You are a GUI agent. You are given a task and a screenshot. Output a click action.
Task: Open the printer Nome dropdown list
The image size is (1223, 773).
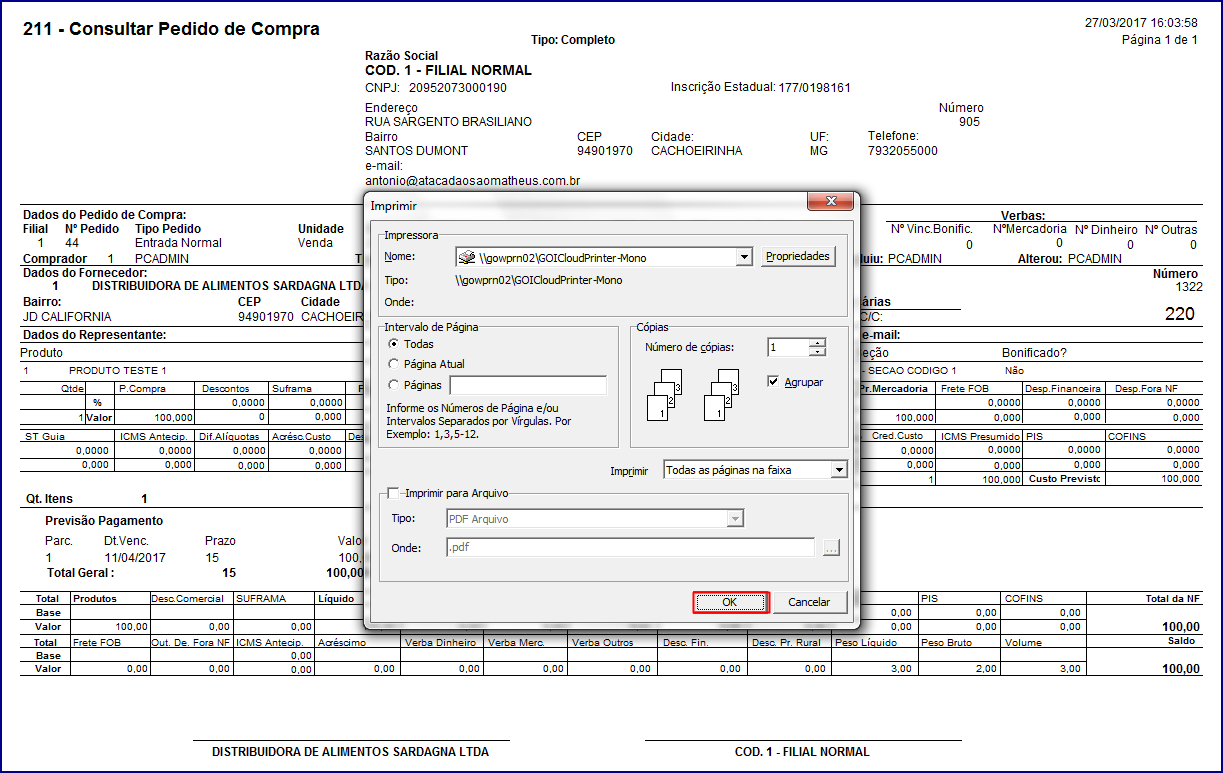743,257
